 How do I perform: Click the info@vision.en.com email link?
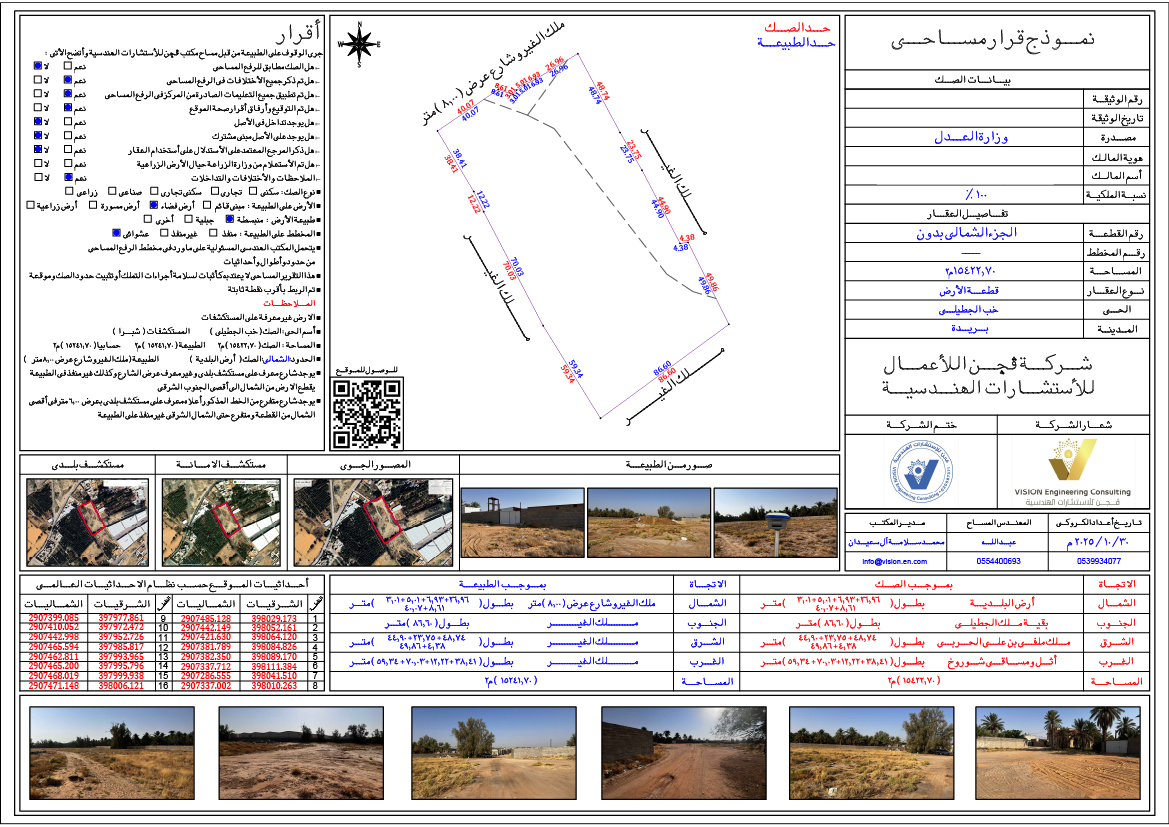click(895, 561)
